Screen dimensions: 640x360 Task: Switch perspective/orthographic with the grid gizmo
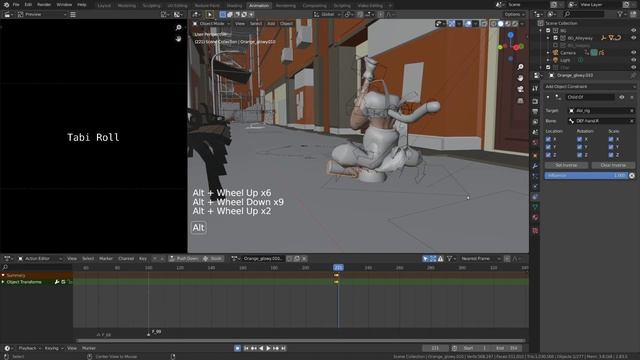pos(520,100)
